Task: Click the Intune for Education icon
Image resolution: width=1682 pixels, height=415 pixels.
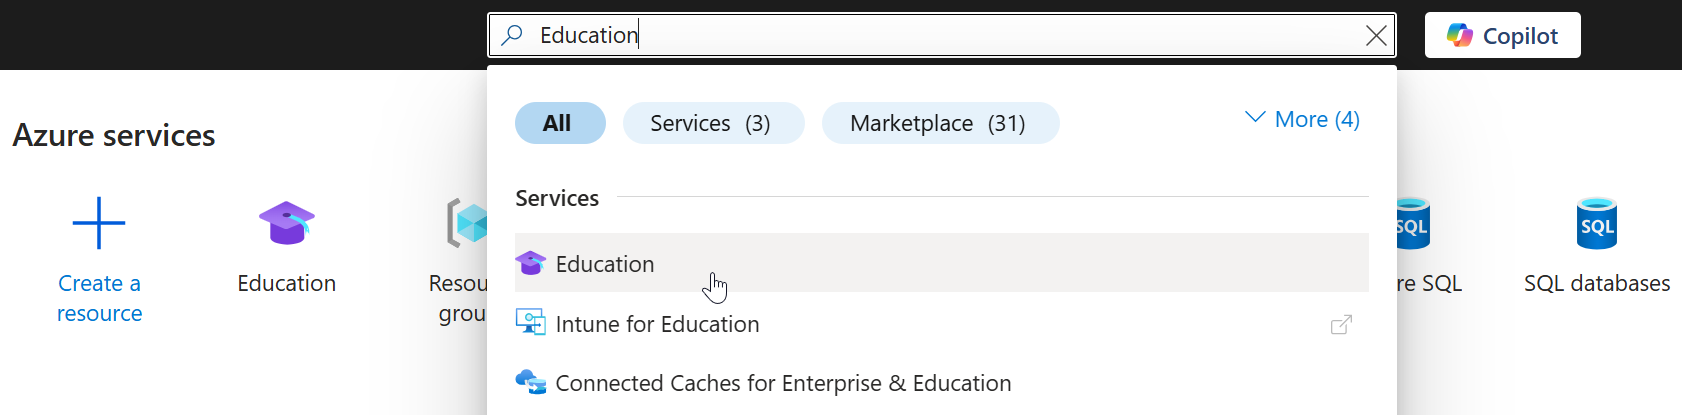Action: (x=530, y=323)
